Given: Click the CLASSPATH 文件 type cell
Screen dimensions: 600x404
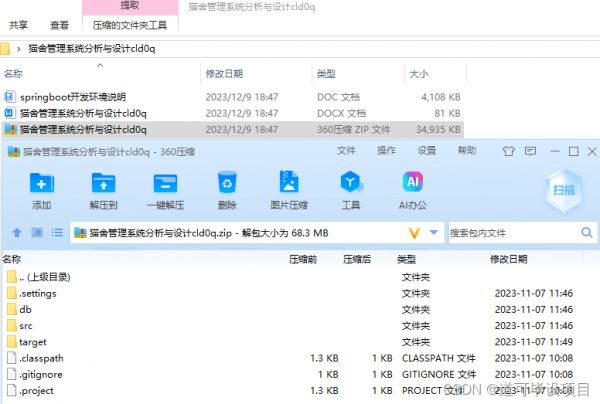Looking at the screenshot, I should point(439,358).
